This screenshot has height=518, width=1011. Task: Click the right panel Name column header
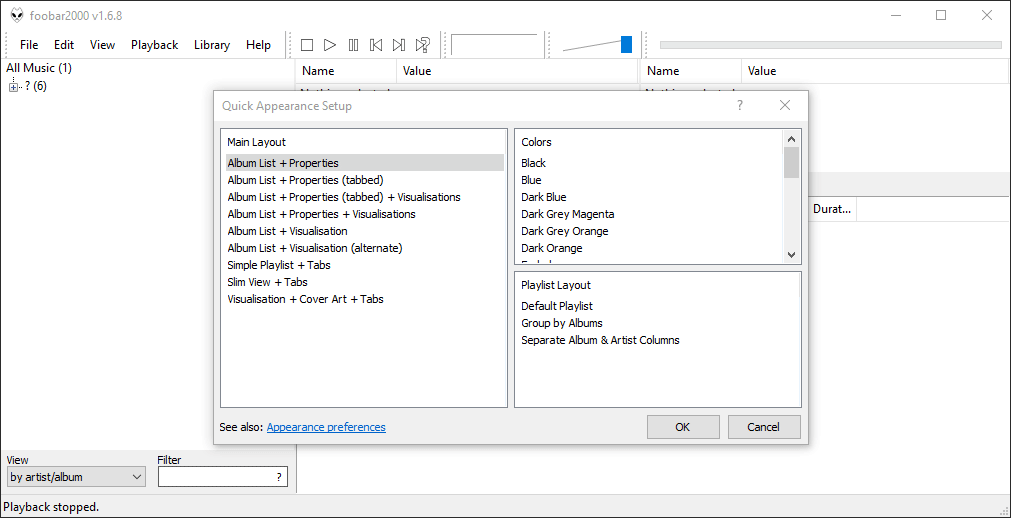(x=691, y=71)
